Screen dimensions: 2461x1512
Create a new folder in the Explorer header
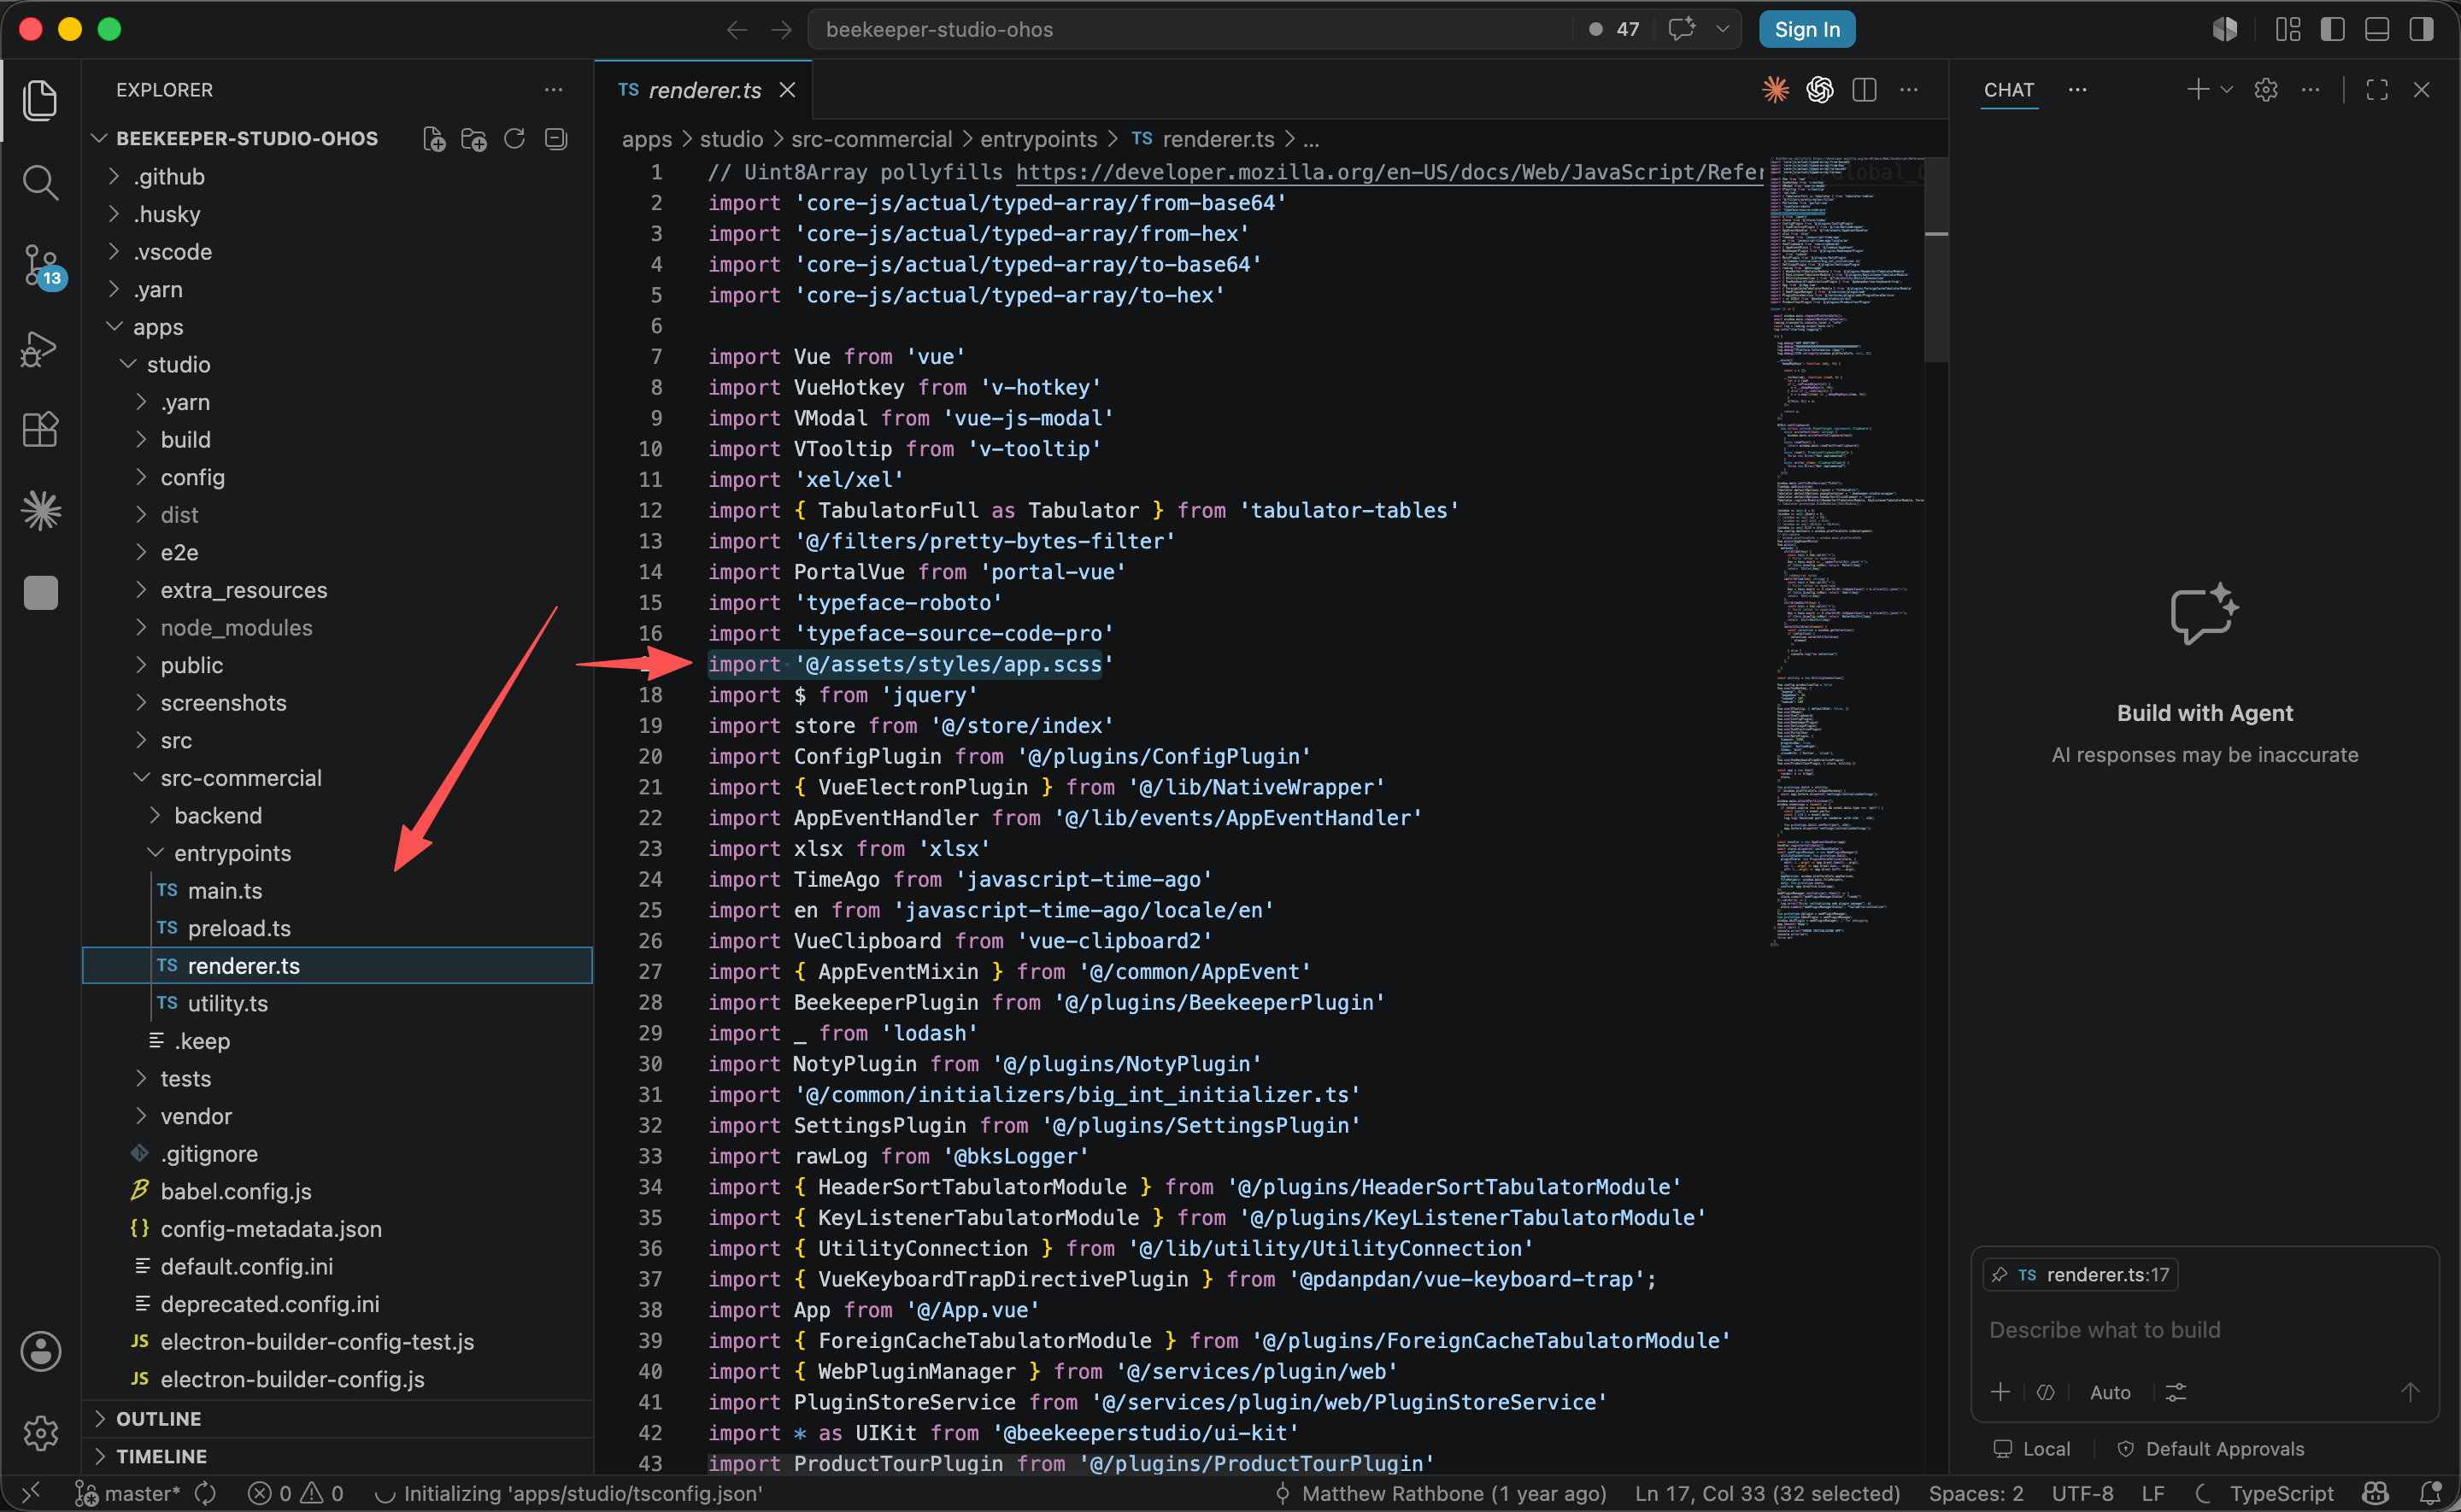click(474, 139)
